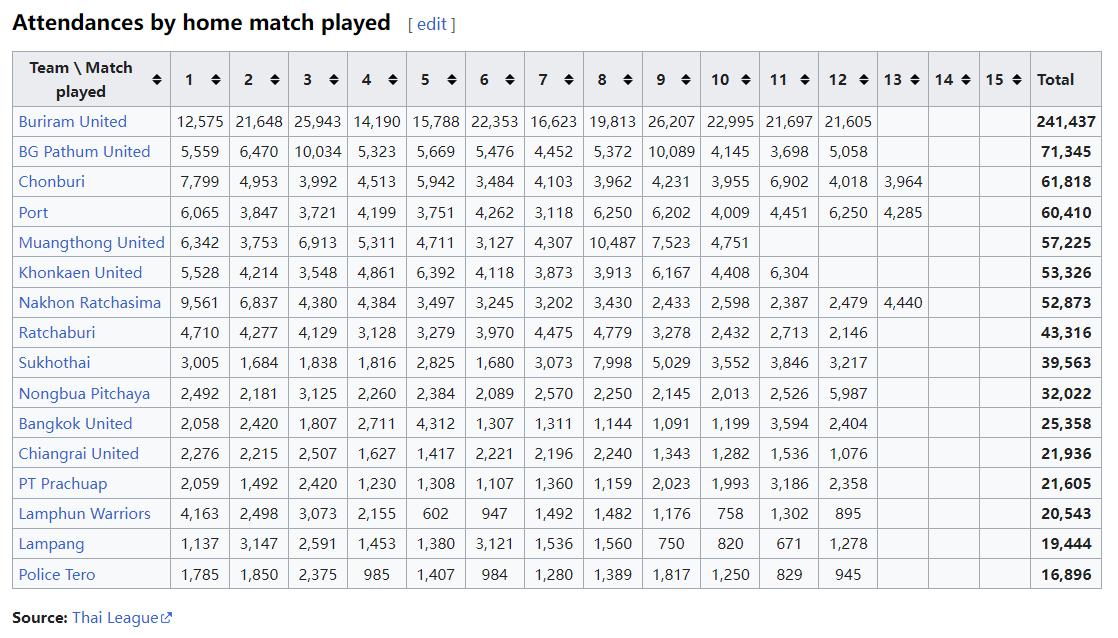Open Thai League source link
This screenshot has height=638, width=1118.
pos(115,617)
